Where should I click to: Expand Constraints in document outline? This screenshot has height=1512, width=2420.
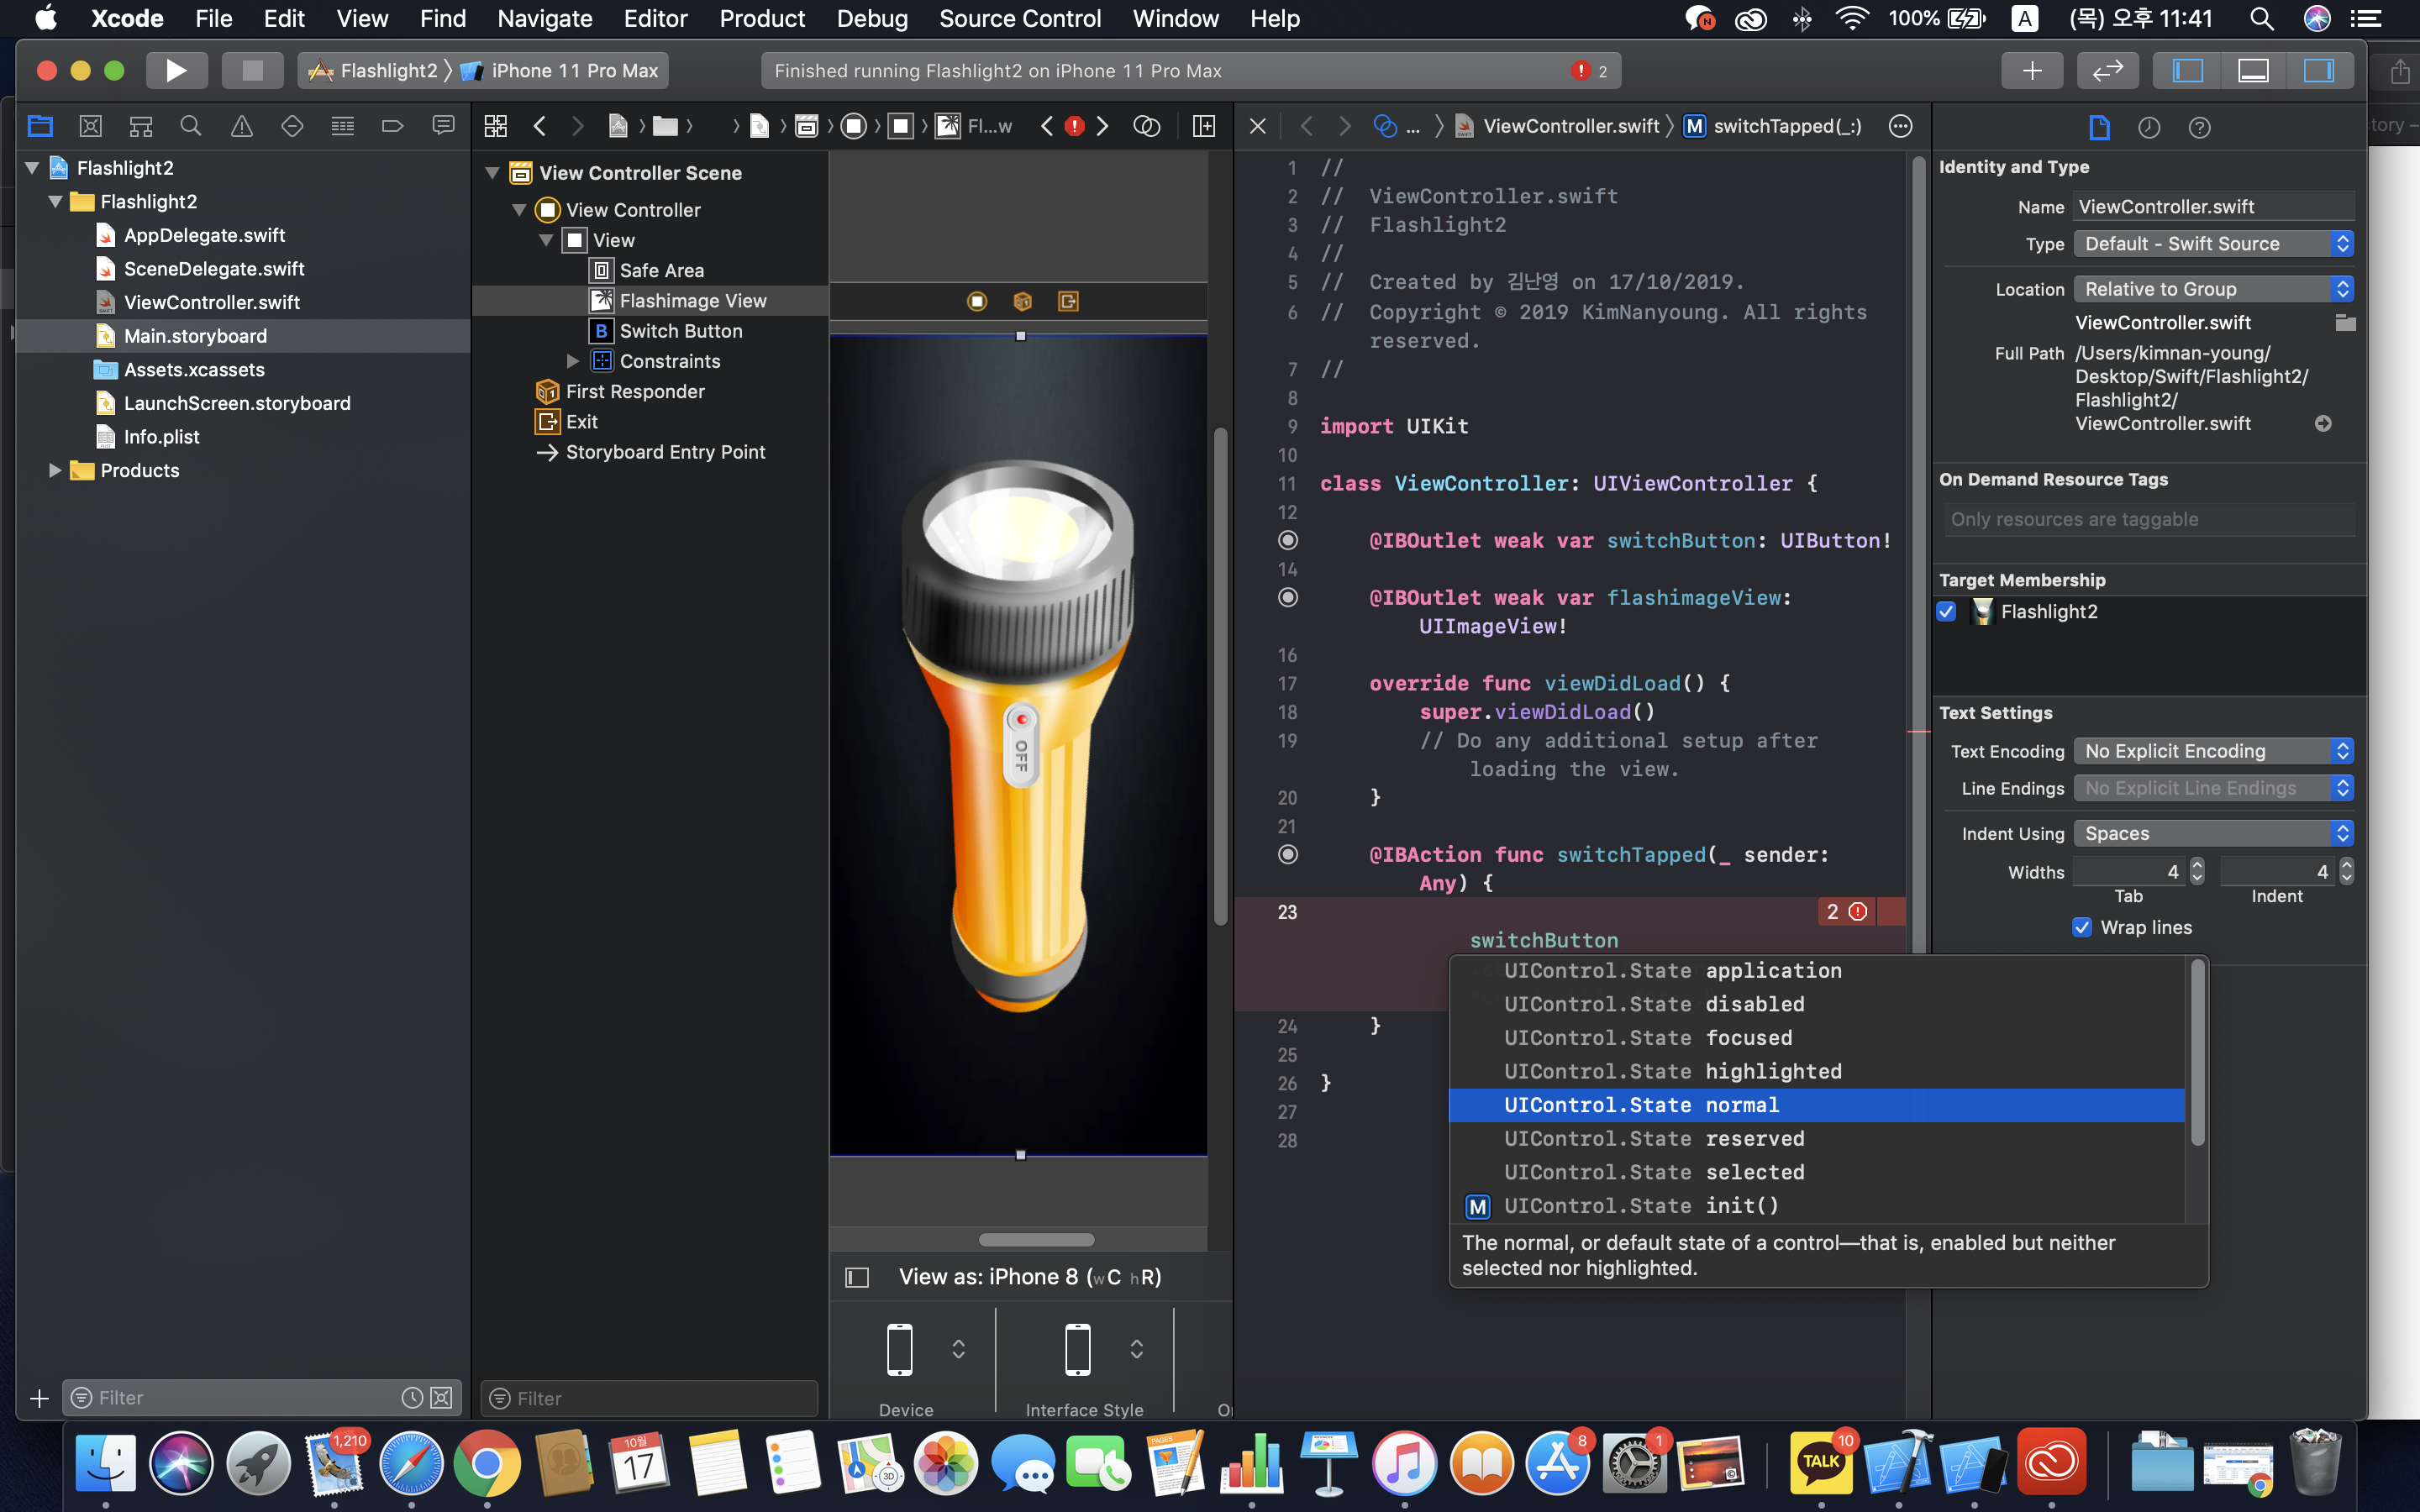(x=573, y=361)
